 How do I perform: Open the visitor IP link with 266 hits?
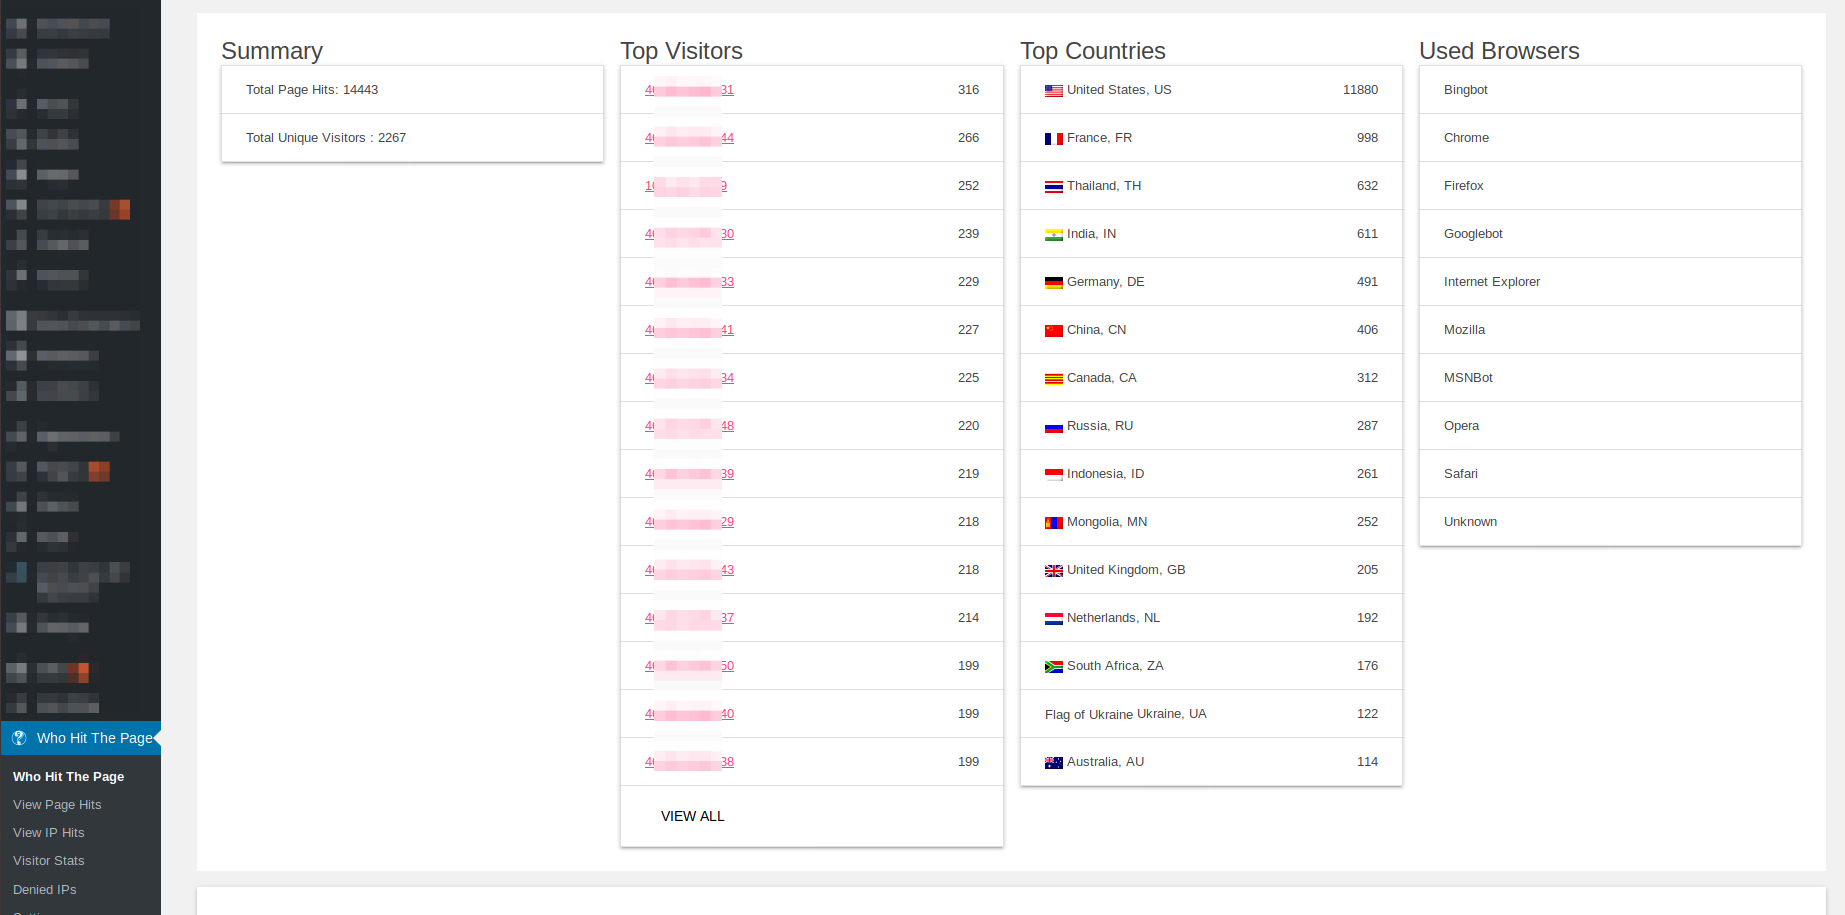(690, 138)
